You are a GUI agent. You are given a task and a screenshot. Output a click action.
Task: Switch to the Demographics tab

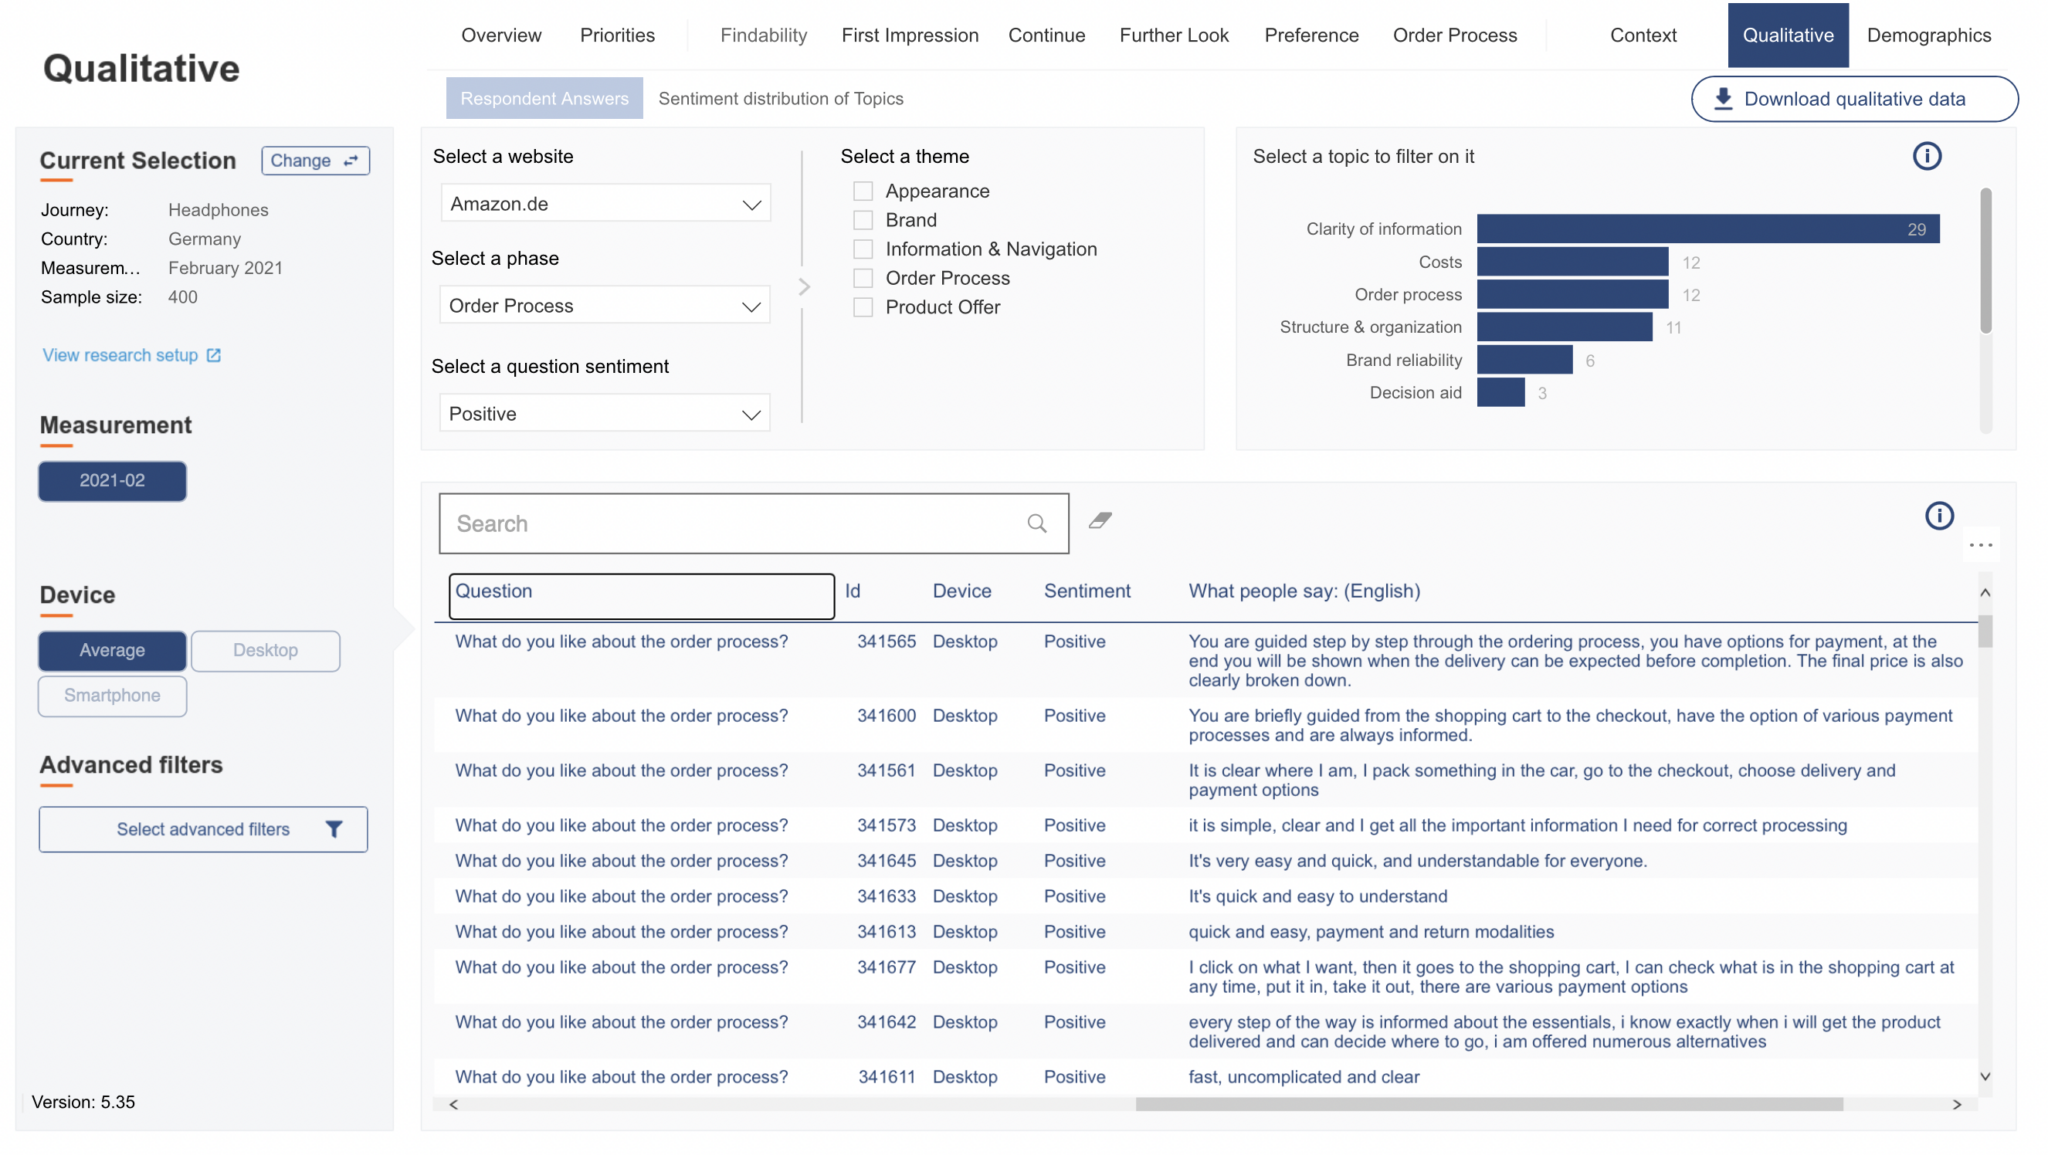(1928, 35)
